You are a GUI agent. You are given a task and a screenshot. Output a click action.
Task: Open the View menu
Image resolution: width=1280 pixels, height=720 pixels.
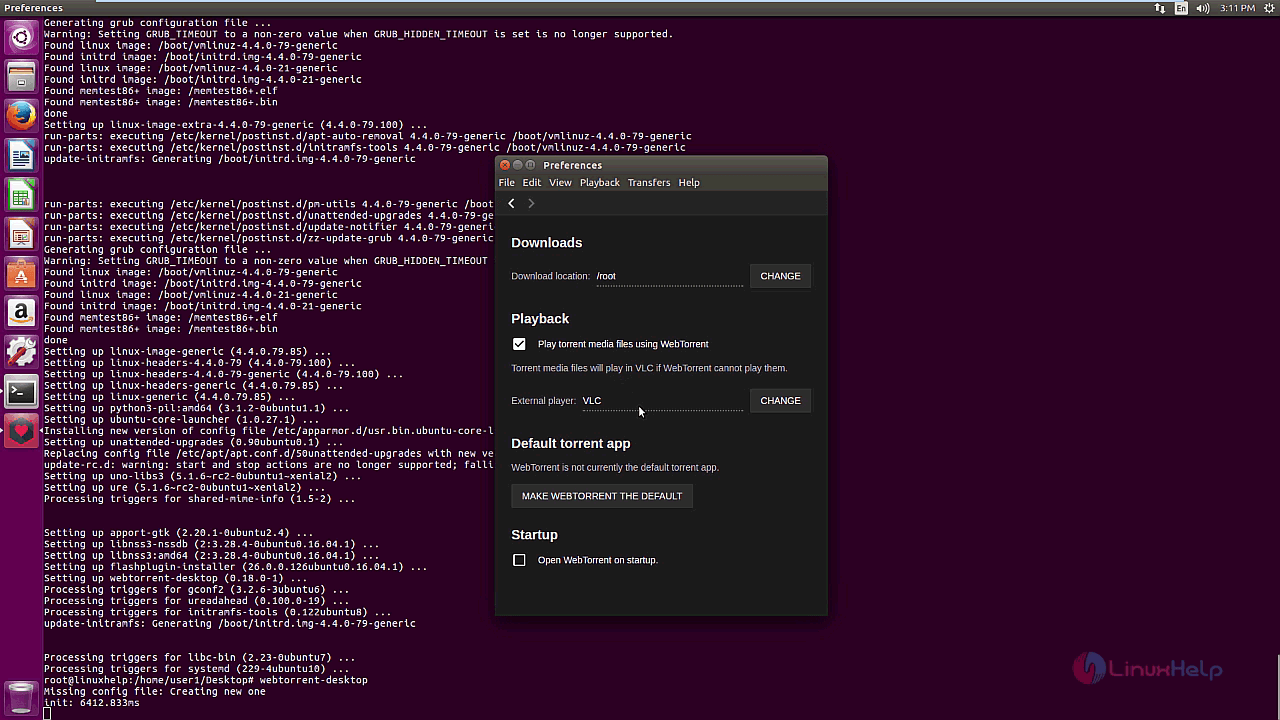pos(560,183)
